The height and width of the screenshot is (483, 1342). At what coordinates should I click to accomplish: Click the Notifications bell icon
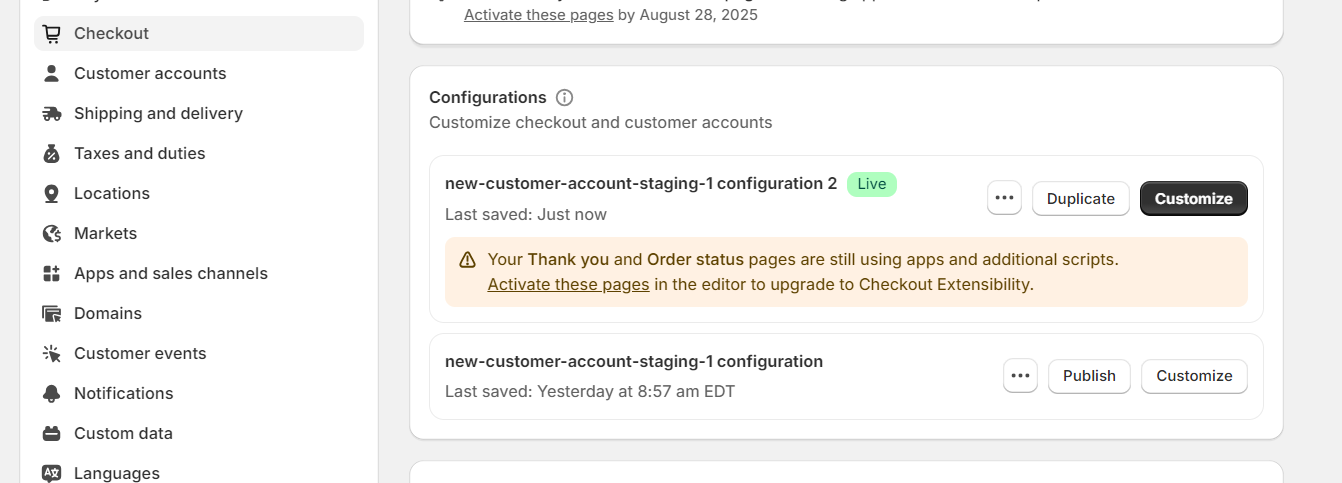52,394
